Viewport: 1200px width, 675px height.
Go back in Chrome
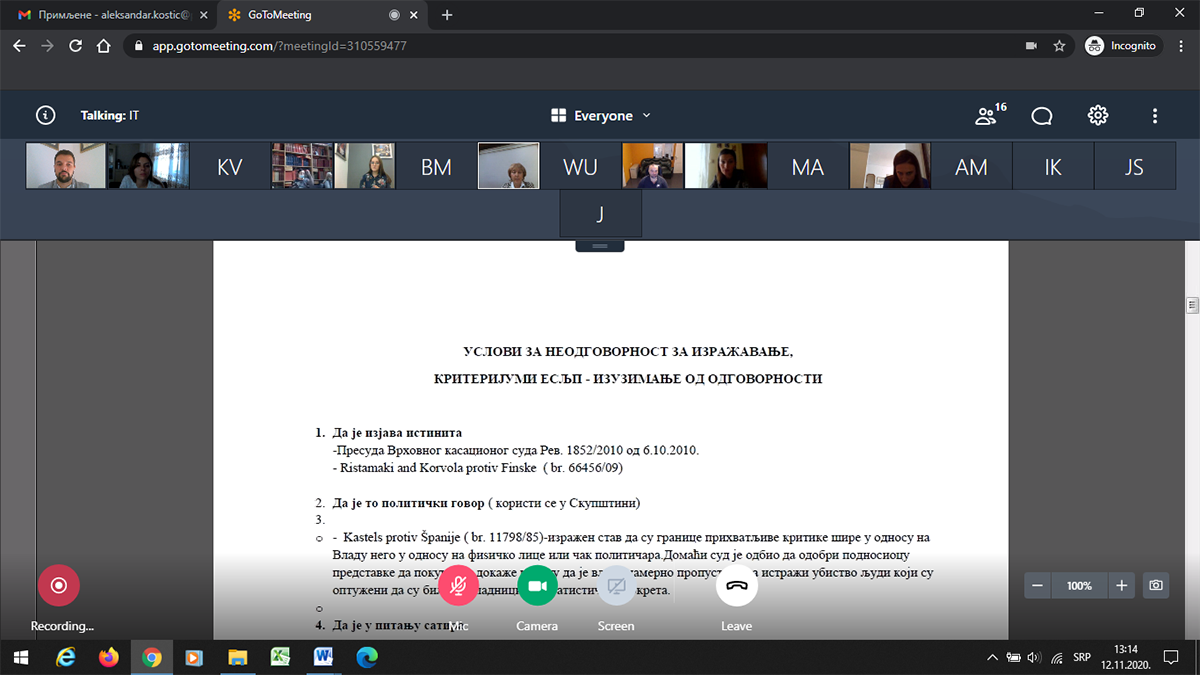pyautogui.click(x=19, y=46)
